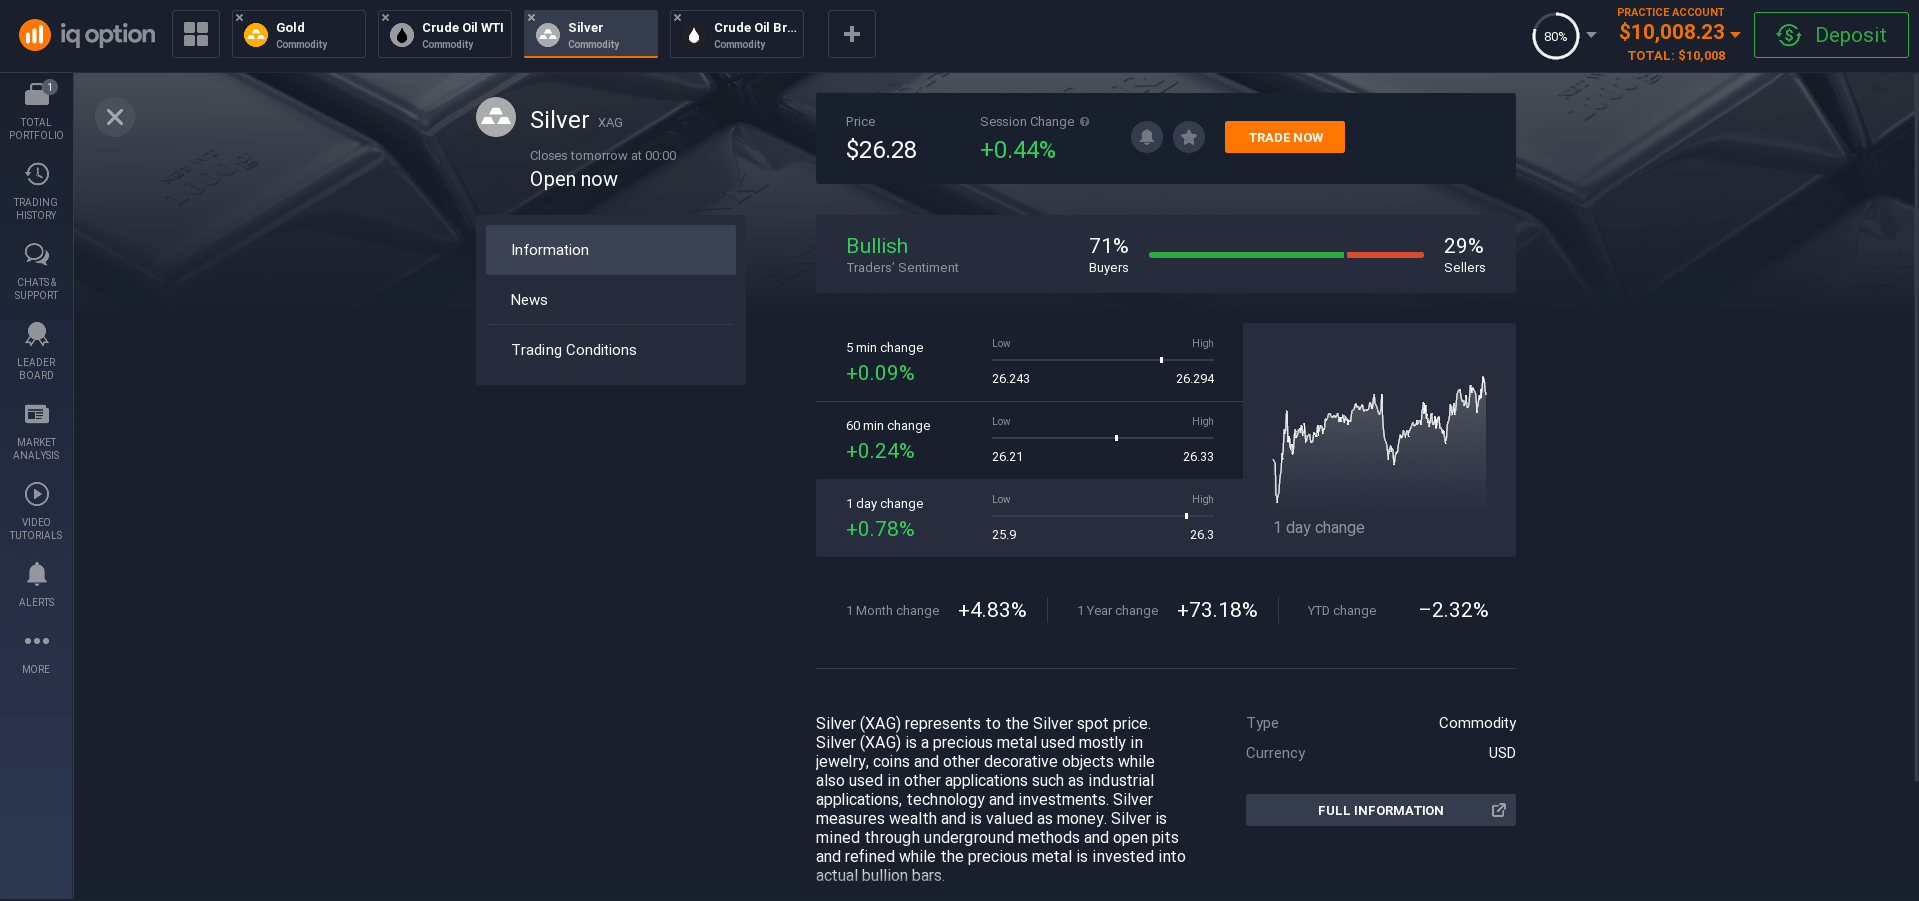This screenshot has width=1919, height=901.
Task: Add a new asset tab with plus button
Action: 851,33
